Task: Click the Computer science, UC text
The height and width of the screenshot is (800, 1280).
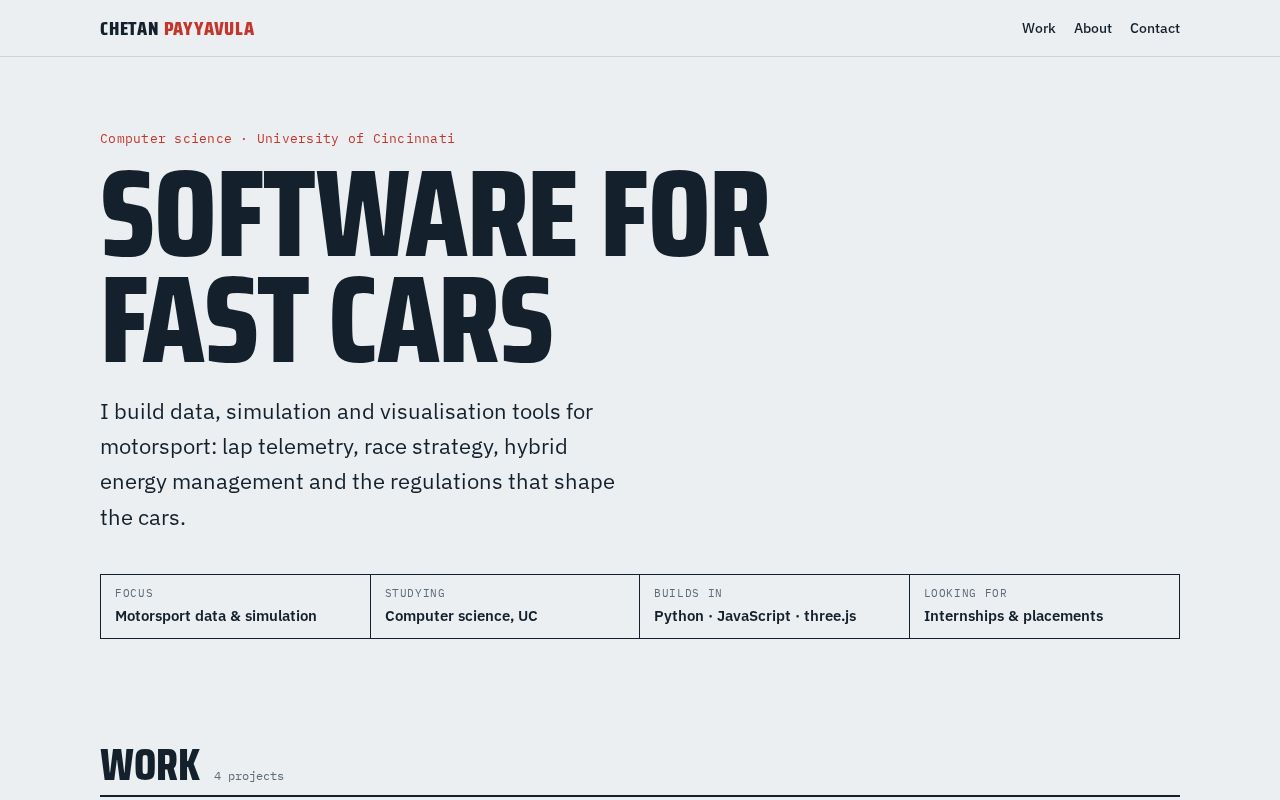Action: (x=461, y=616)
